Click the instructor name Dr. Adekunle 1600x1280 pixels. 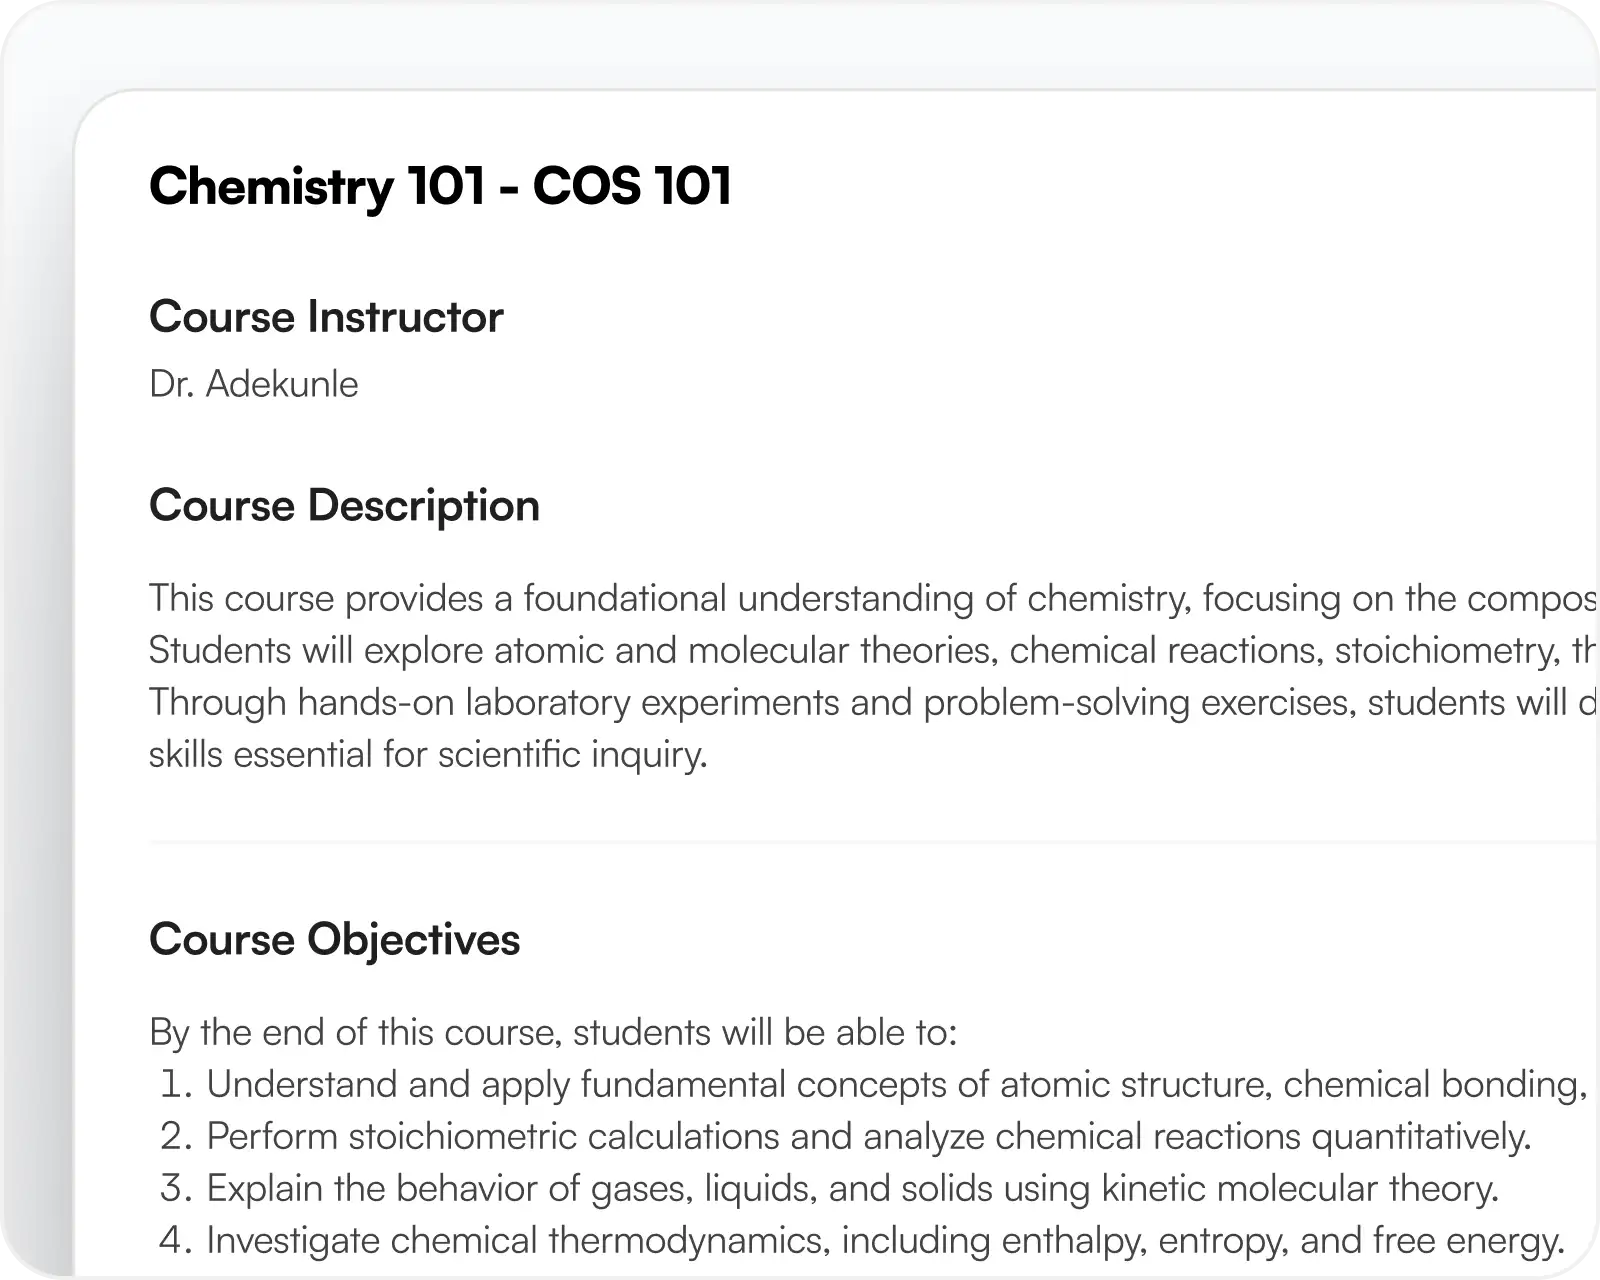click(253, 384)
